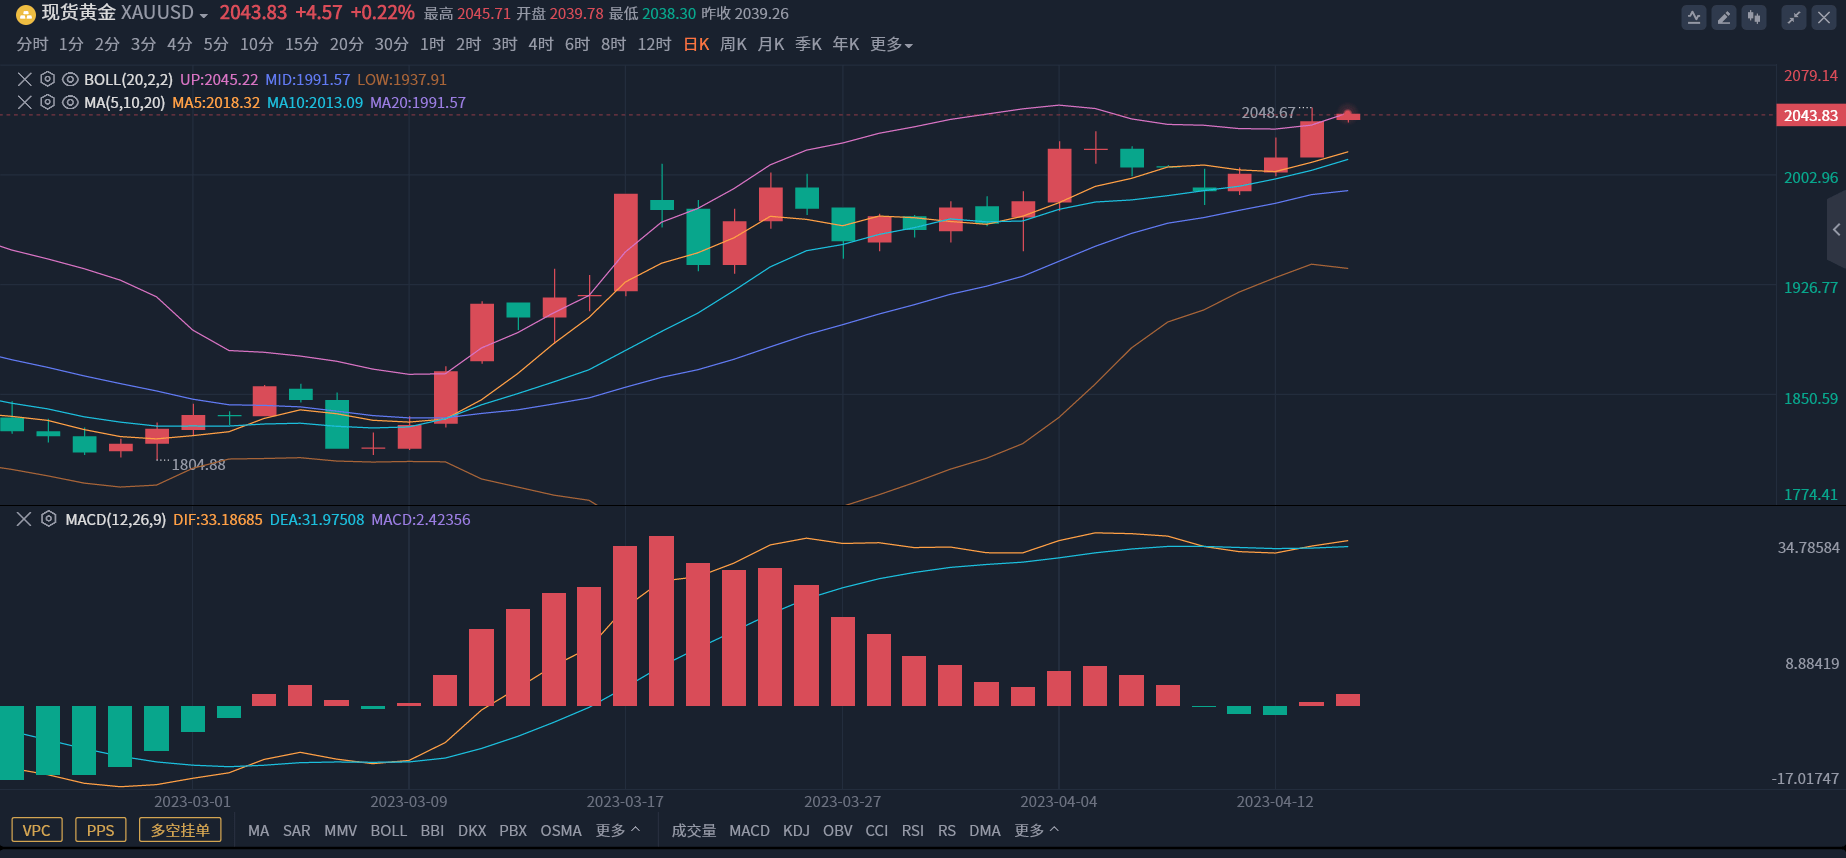This screenshot has height=858, width=1846.
Task: Open the indicator line chart tool
Action: (x=1694, y=17)
